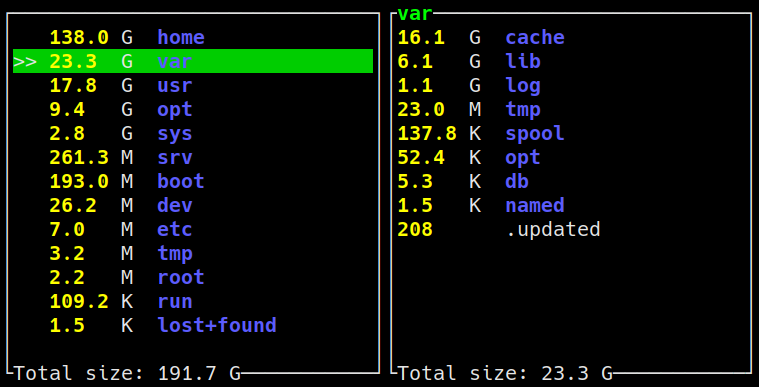759x387 pixels.
Task: Select the home directory row
Action: 193,37
